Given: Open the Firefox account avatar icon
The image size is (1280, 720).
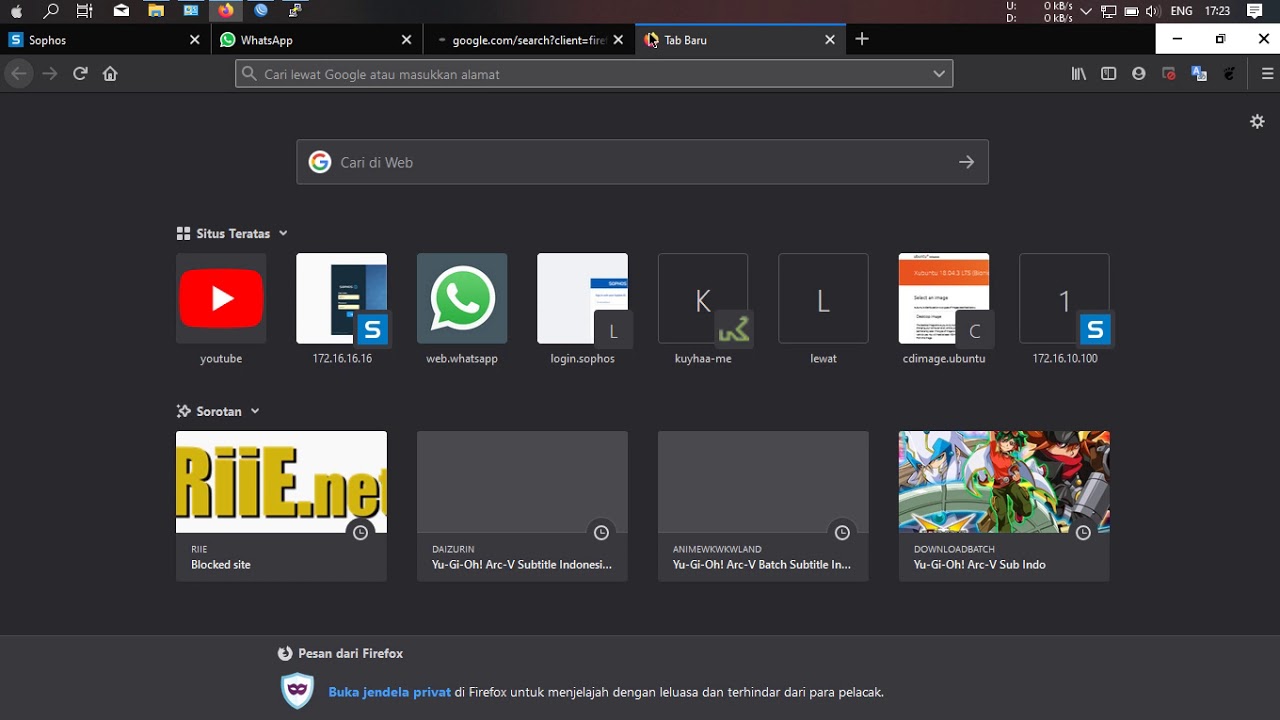Looking at the screenshot, I should tap(1138, 73).
